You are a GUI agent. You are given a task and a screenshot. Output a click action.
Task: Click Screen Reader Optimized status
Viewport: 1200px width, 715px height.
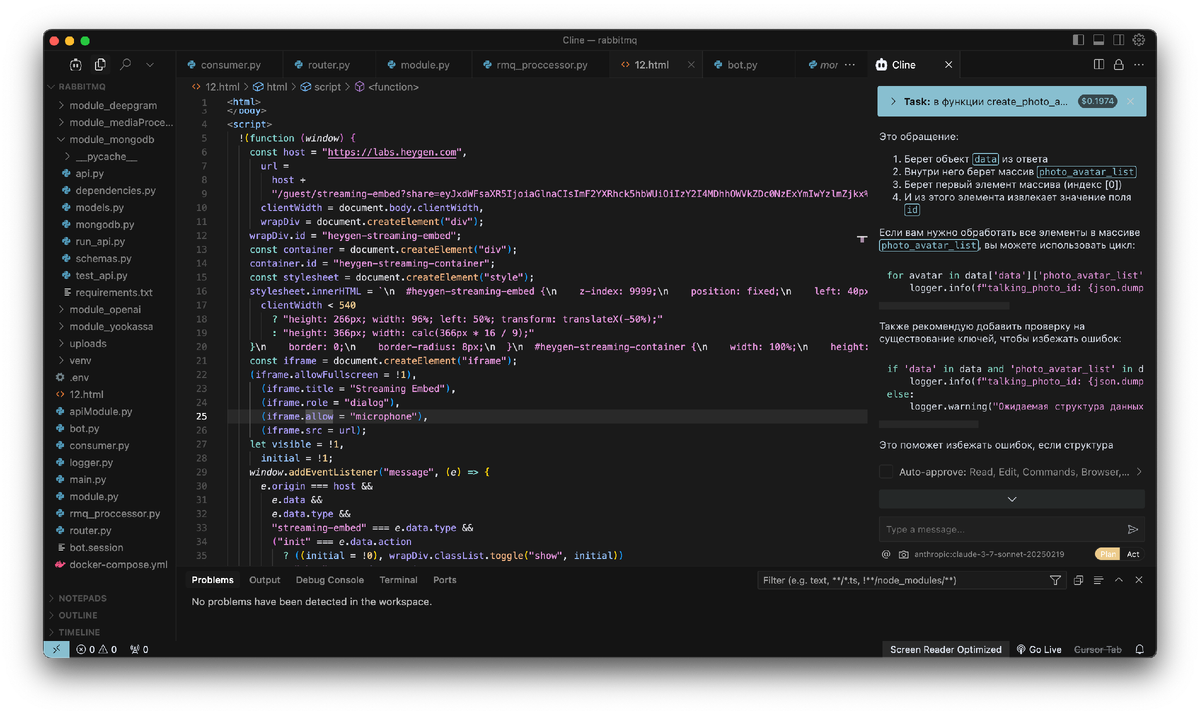[x=946, y=649]
